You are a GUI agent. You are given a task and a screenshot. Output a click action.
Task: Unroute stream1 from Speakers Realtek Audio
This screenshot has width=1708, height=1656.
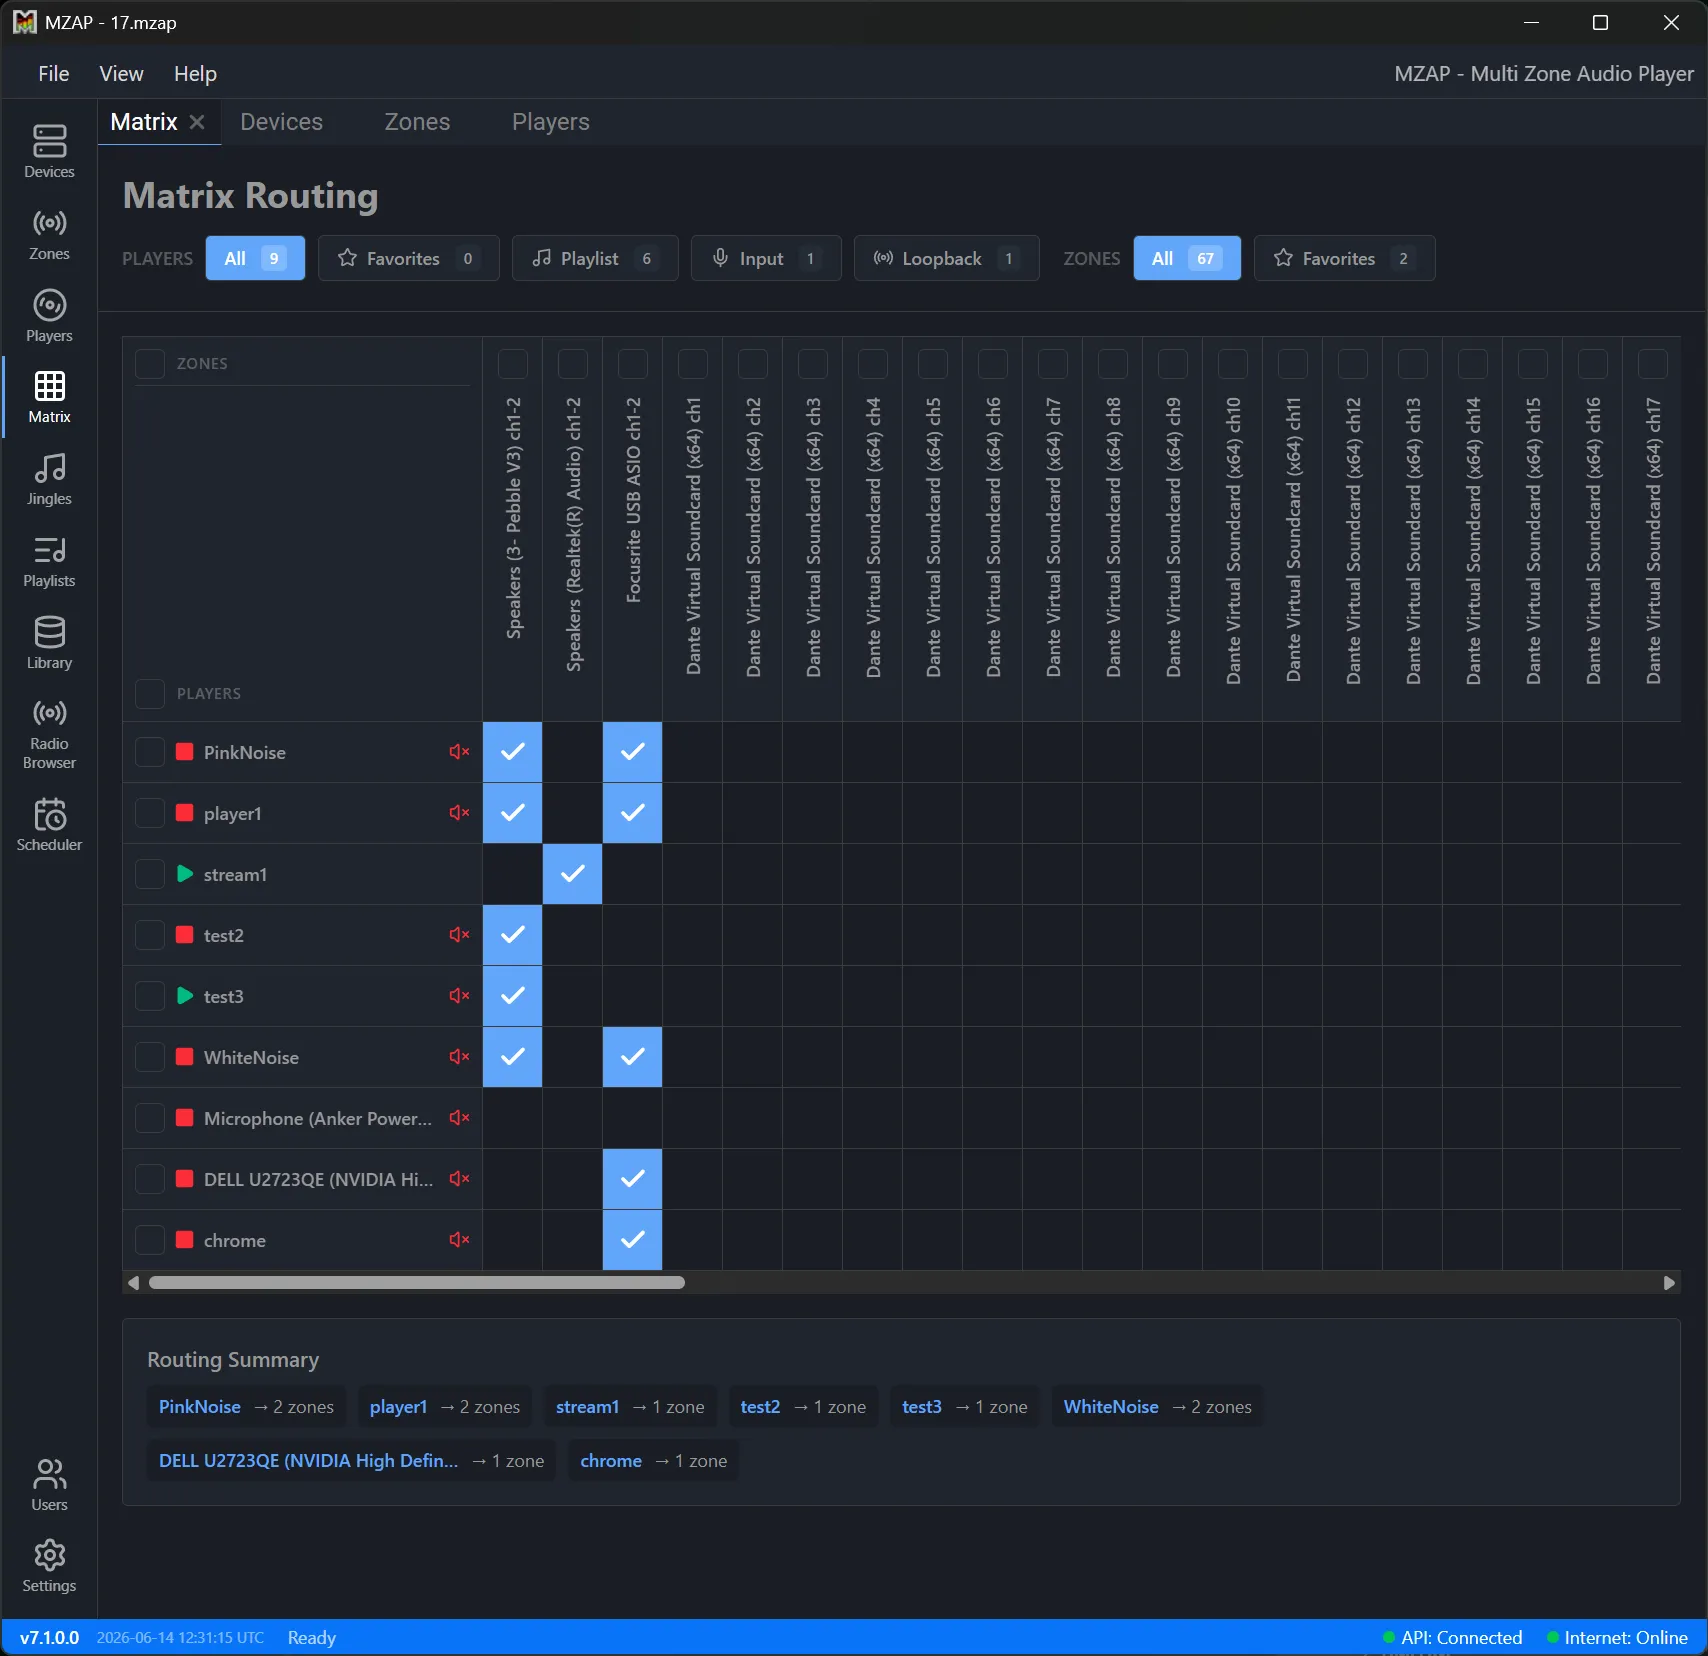click(x=573, y=874)
